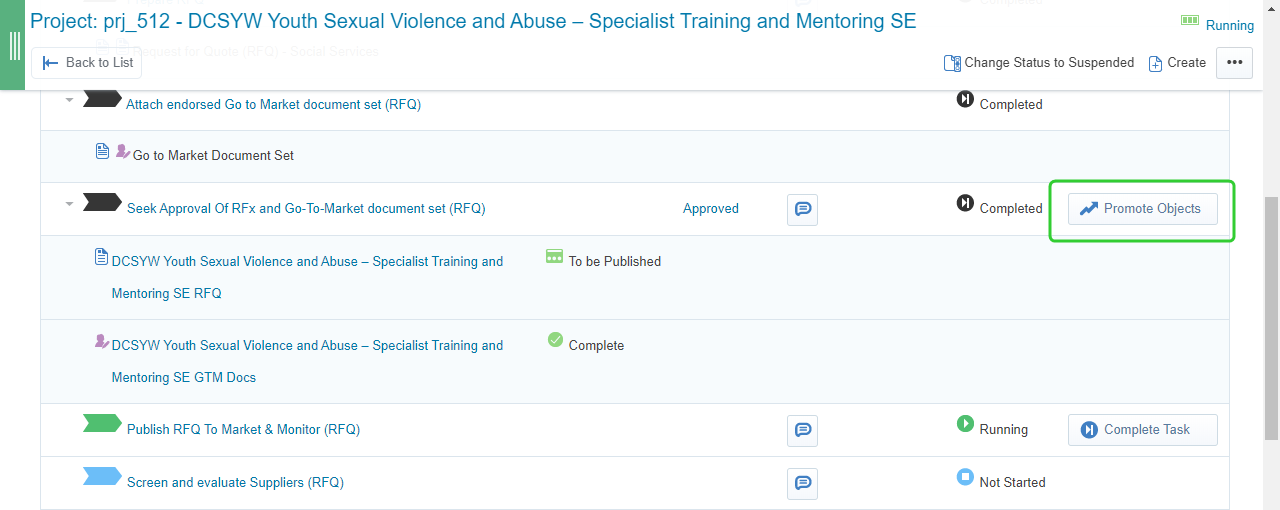Collapse the Attach endorsed Go to Market task
Viewport: 1280px width, 510px height.
pos(69,100)
